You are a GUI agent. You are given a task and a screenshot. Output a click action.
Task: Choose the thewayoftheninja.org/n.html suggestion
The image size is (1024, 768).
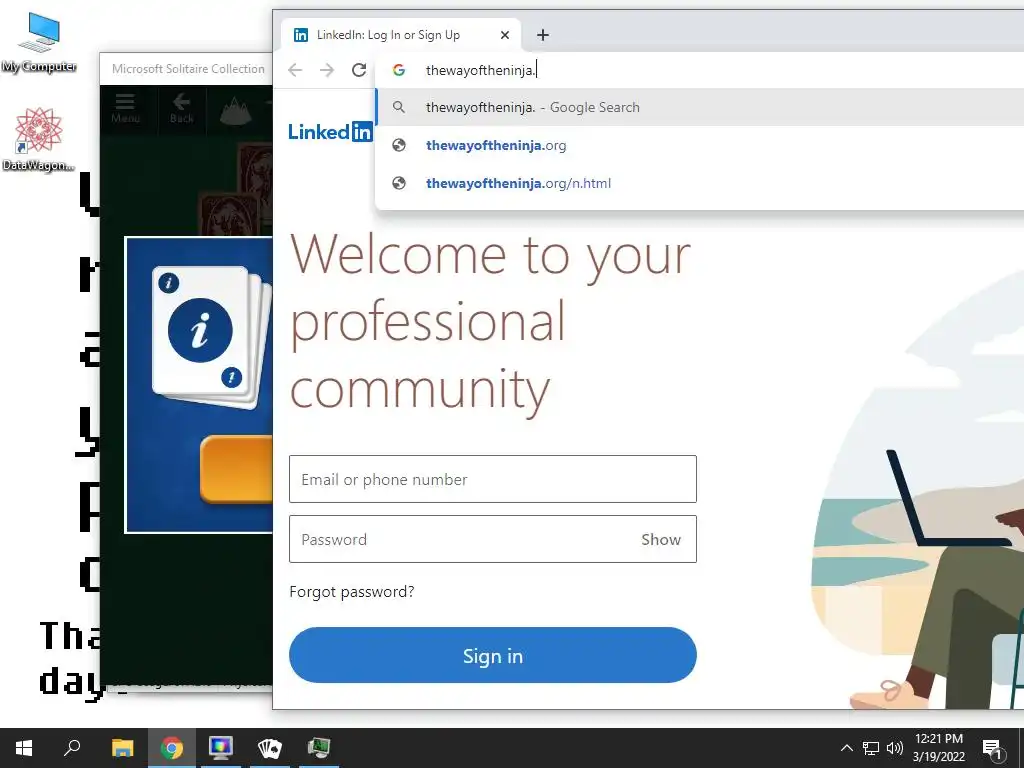coord(699,183)
